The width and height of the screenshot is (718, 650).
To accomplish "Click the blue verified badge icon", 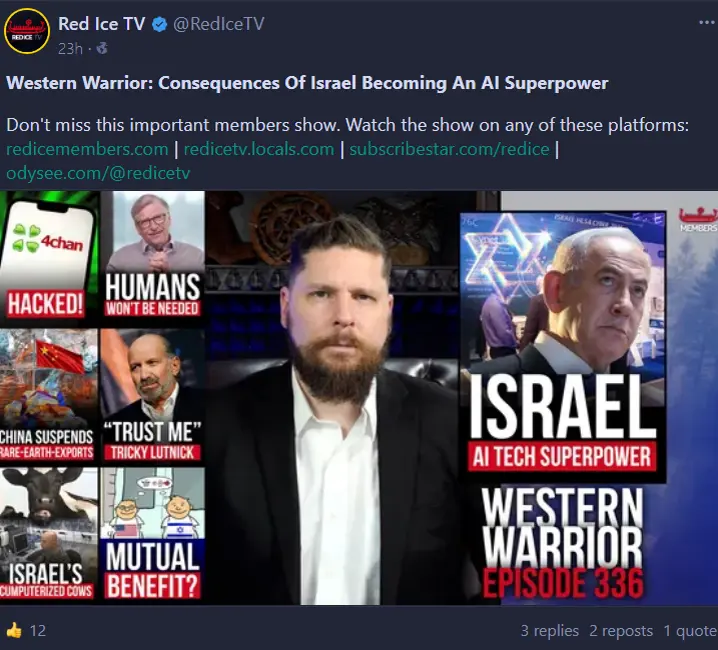I will pyautogui.click(x=159, y=24).
